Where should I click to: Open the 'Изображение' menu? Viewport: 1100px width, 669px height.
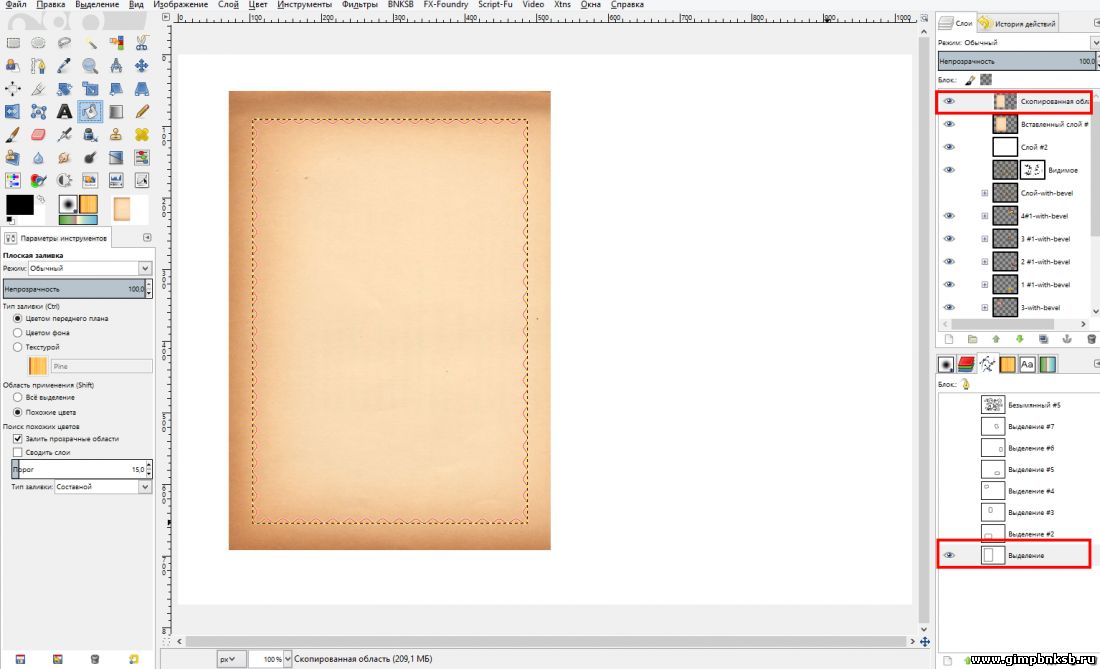[x=181, y=4]
